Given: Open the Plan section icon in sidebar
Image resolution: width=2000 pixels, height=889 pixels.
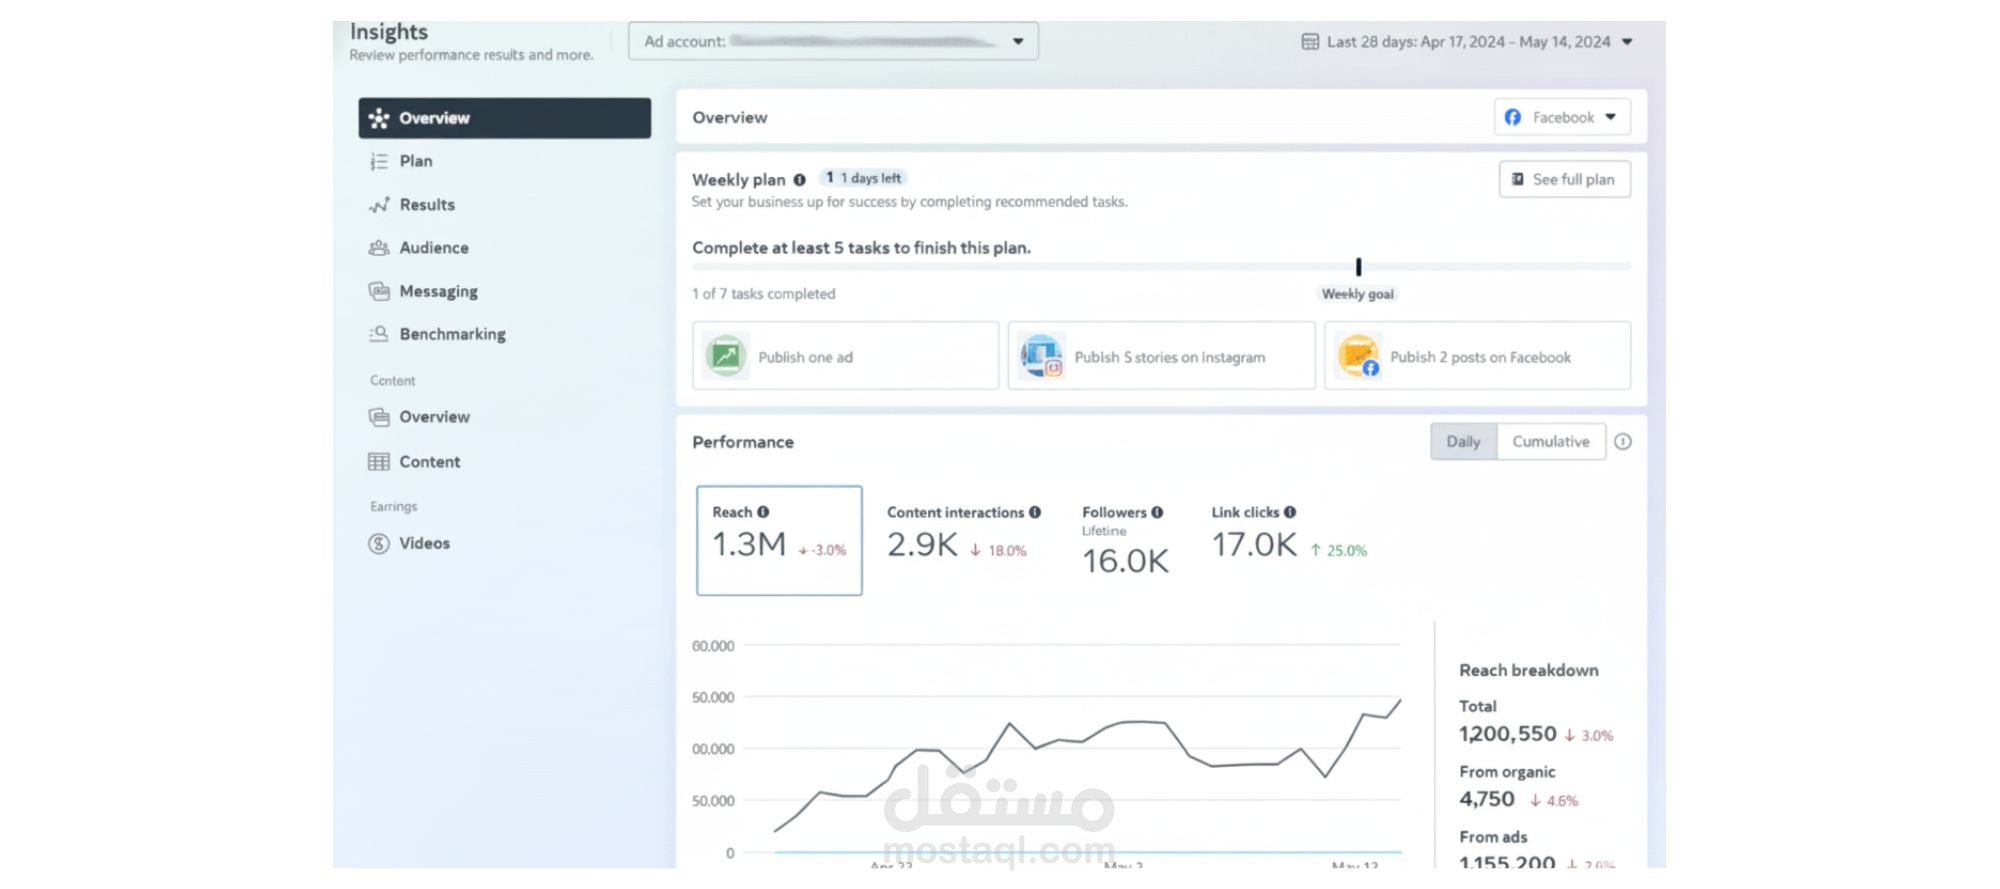Looking at the screenshot, I should (x=379, y=161).
